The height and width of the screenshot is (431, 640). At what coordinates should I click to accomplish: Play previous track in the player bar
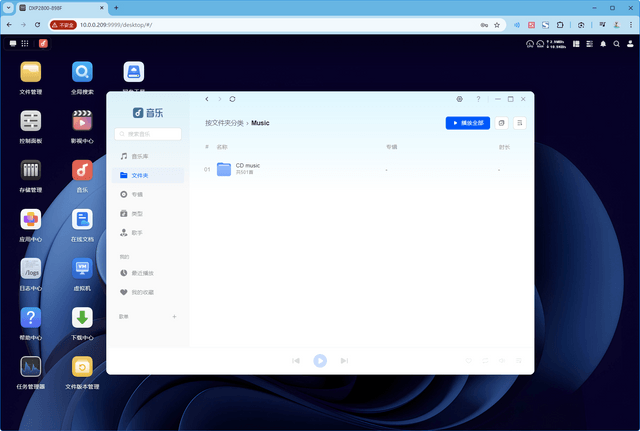pyautogui.click(x=296, y=361)
